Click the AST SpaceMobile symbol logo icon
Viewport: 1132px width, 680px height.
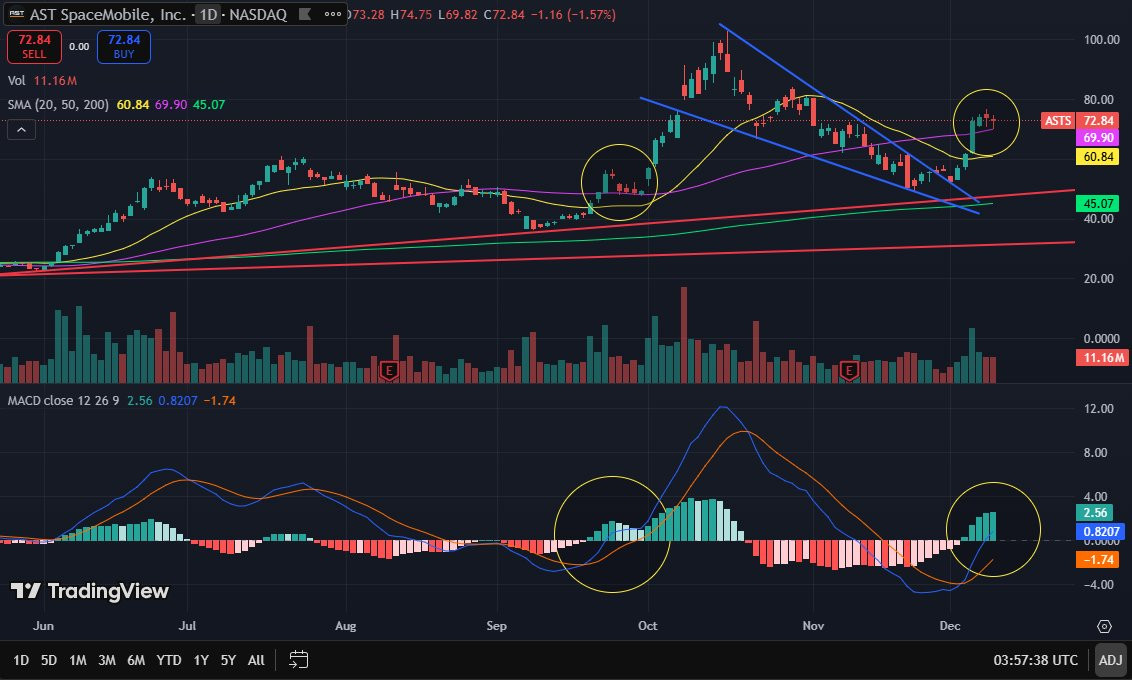coord(17,14)
